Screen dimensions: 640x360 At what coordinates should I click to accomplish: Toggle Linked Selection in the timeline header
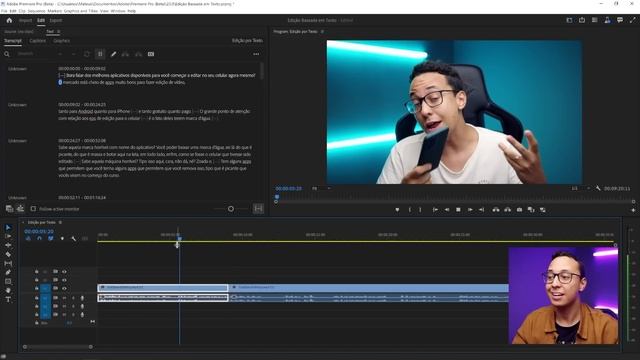[x=51, y=238]
